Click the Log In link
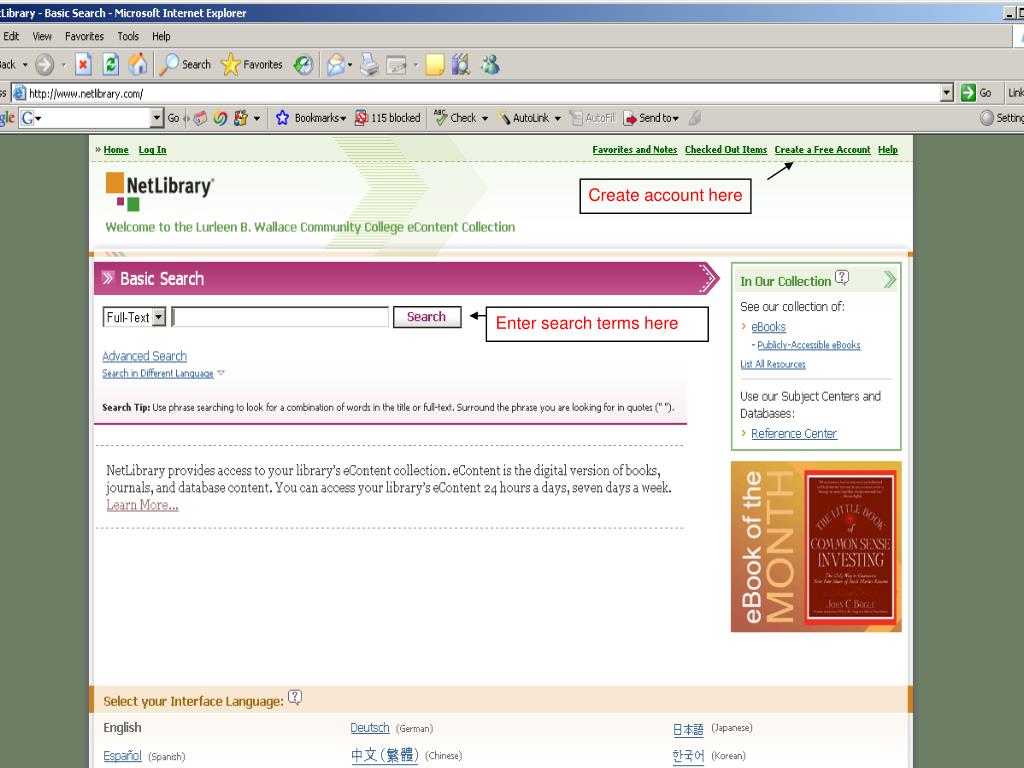This screenshot has height=768, width=1024. 152,150
